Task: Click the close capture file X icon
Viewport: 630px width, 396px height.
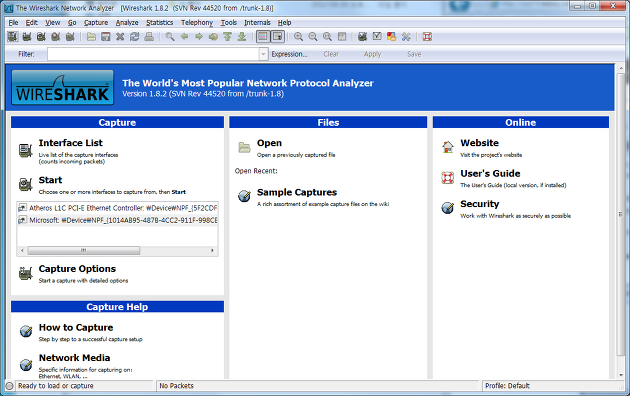Action: tap(120, 37)
